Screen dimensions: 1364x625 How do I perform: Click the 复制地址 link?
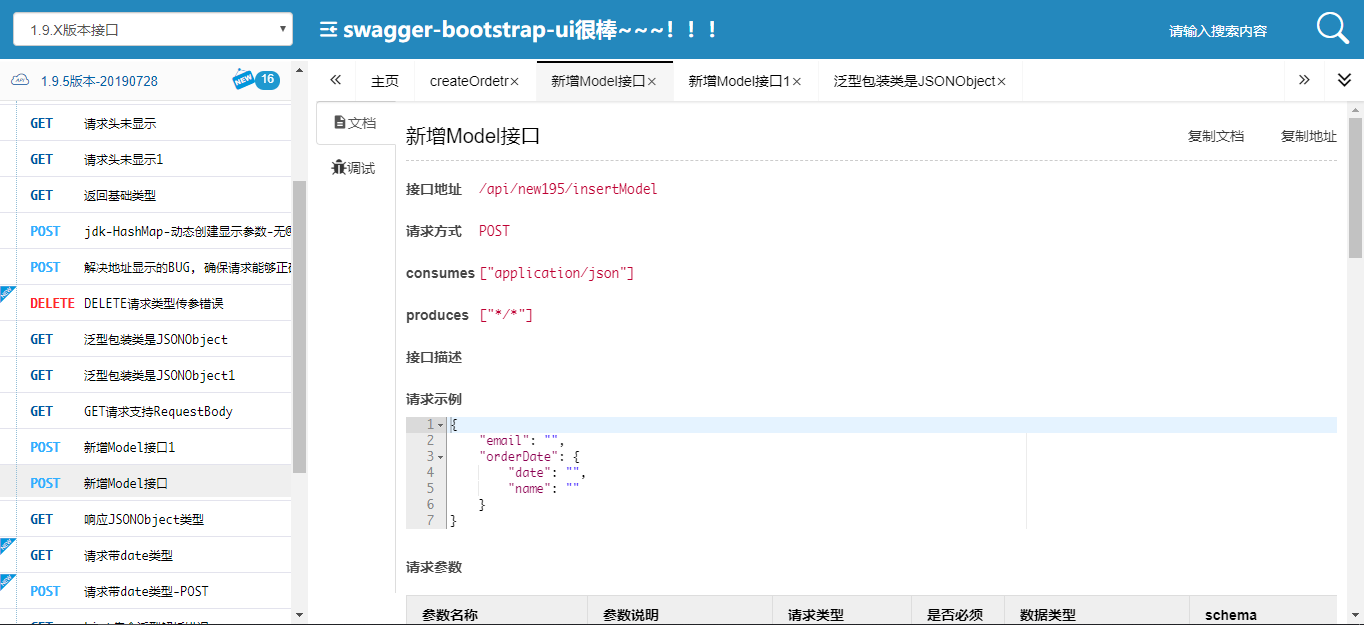(x=1309, y=136)
